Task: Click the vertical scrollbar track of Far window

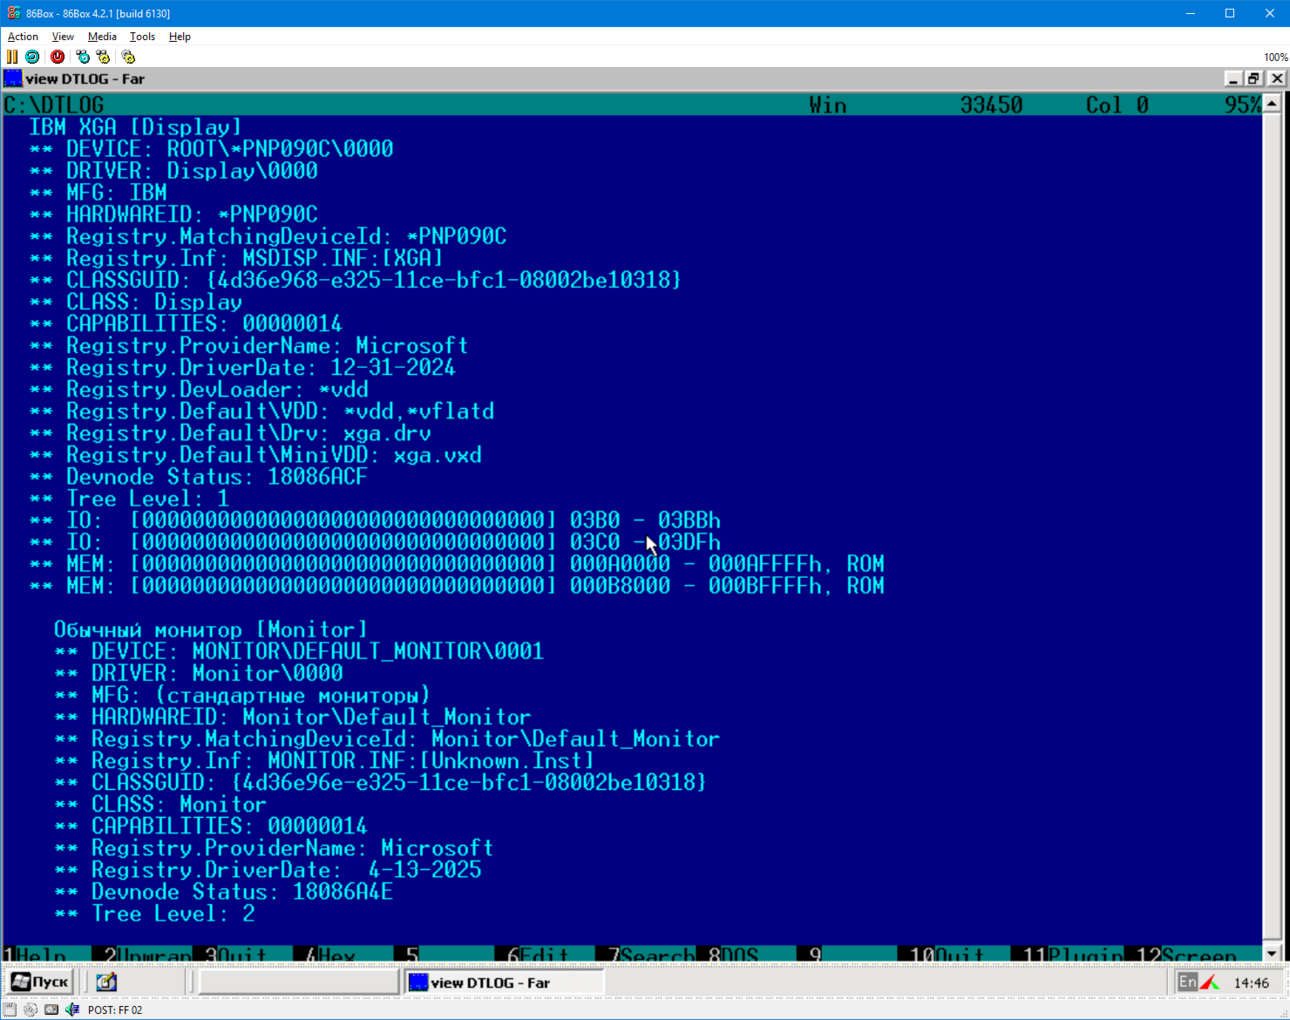Action: 1272,528
